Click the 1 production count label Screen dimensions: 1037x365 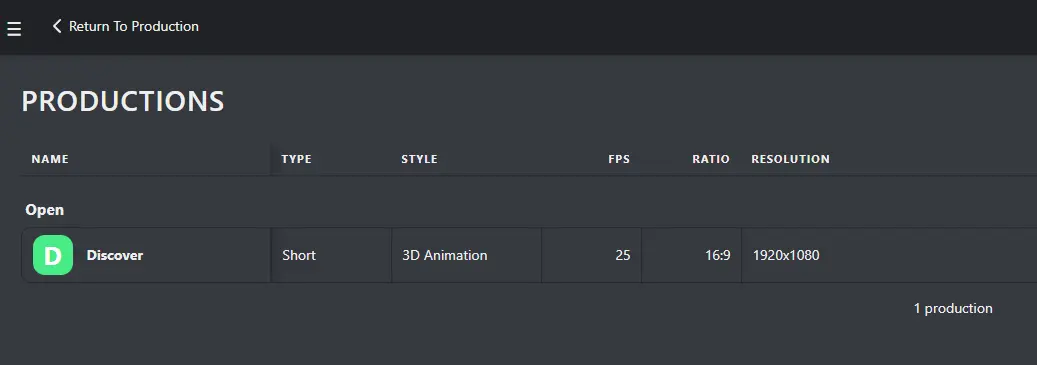(x=953, y=309)
